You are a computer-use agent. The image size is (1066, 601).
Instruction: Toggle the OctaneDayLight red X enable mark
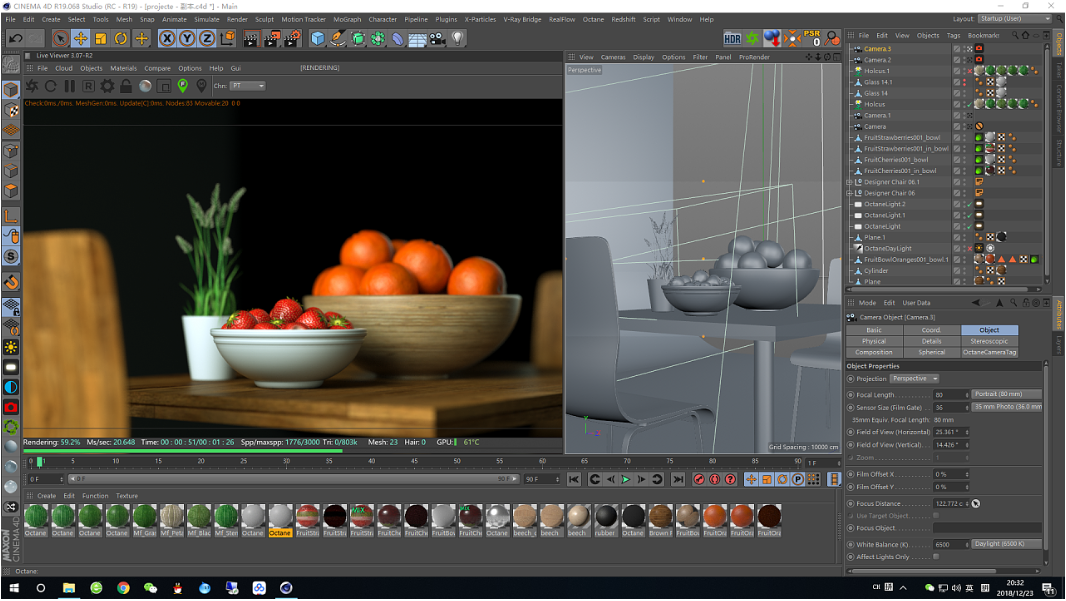coord(969,249)
